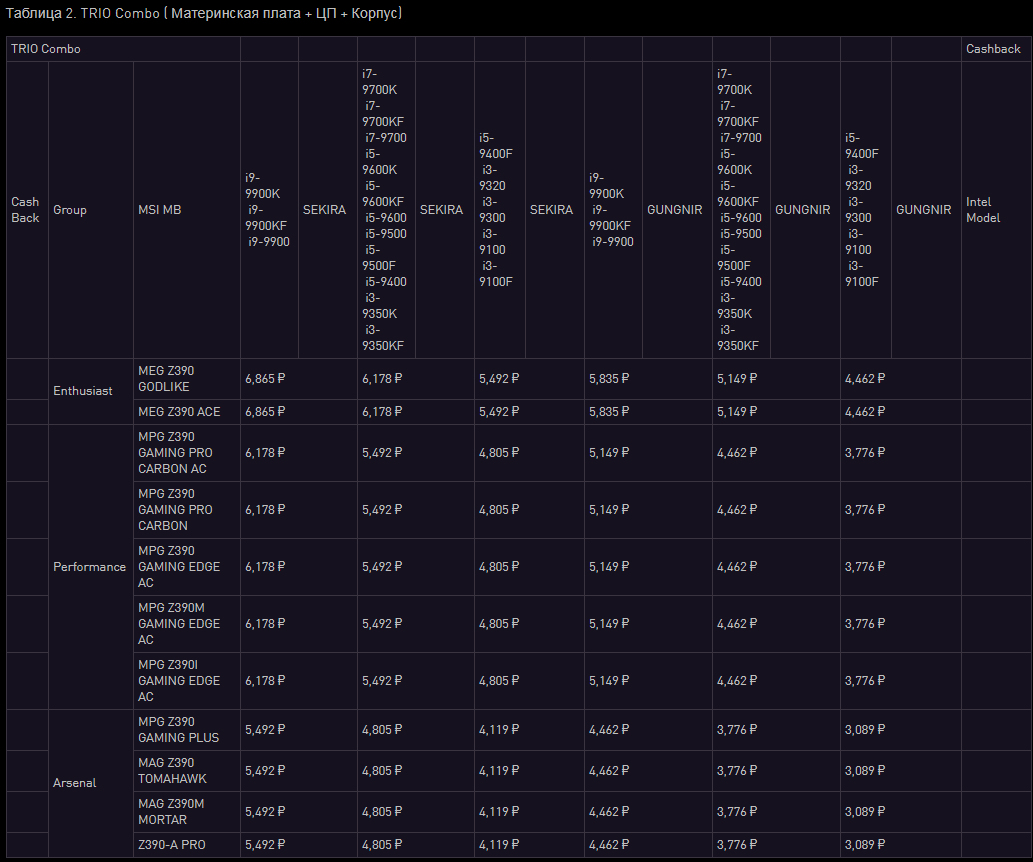
Task: Select the 'Cash Back' column header
Action: (25, 210)
